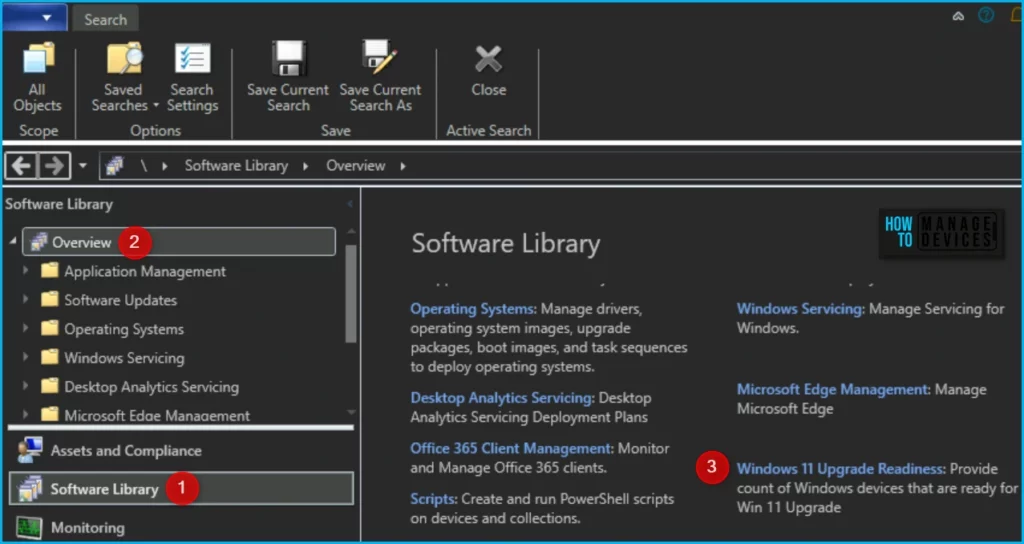Select the Search ribbon tab
This screenshot has width=1024, height=544.
(105, 20)
